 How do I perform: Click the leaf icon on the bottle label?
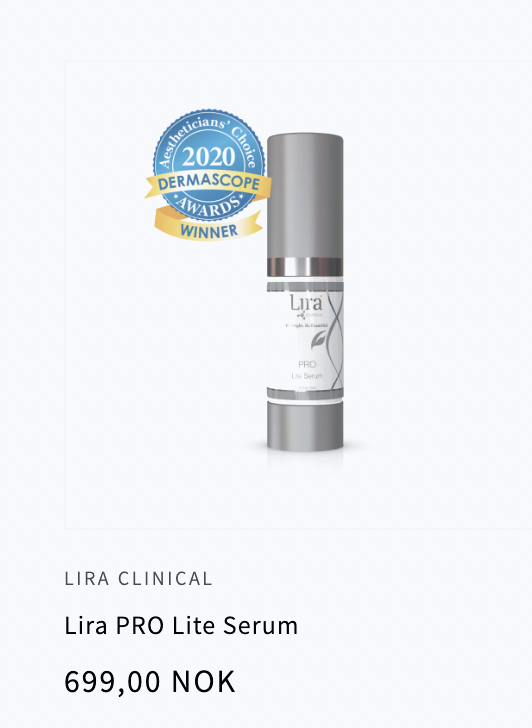pos(318,340)
